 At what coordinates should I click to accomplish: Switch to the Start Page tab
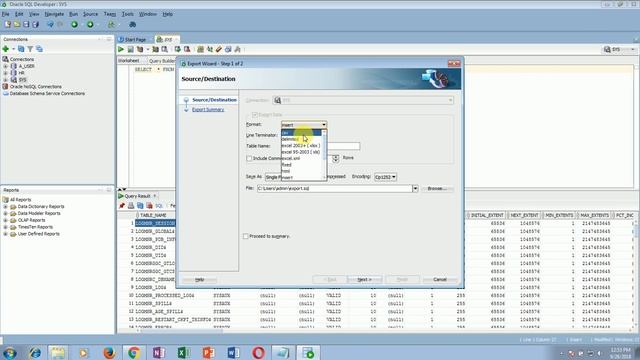(x=135, y=40)
